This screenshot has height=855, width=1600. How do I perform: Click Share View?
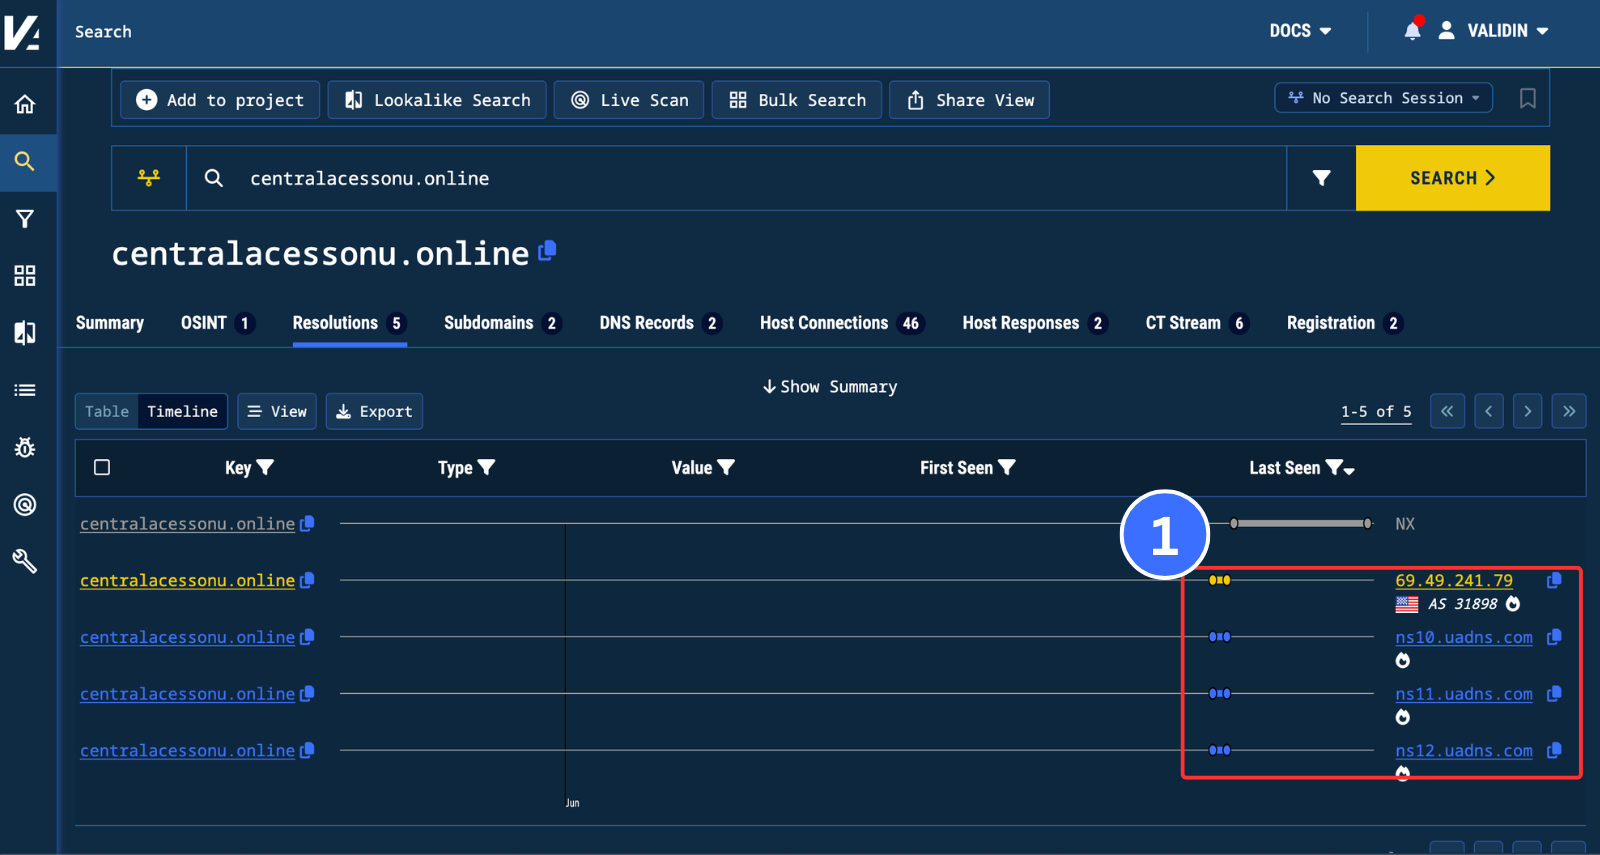click(970, 100)
